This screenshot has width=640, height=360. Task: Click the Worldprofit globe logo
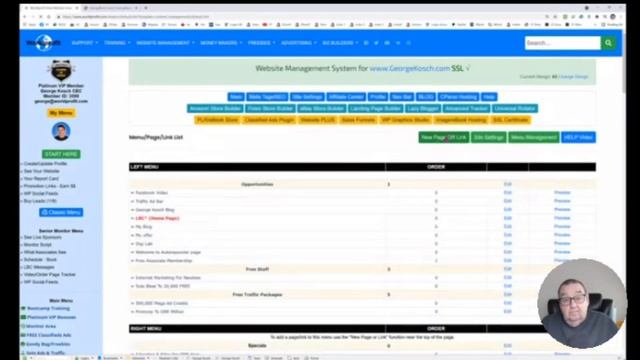pos(44,43)
